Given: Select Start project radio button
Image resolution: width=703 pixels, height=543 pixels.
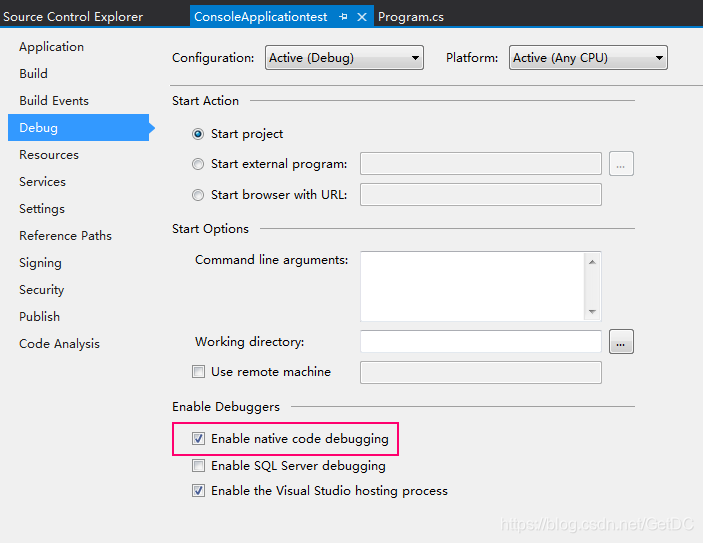Looking at the screenshot, I should pyautogui.click(x=198, y=134).
